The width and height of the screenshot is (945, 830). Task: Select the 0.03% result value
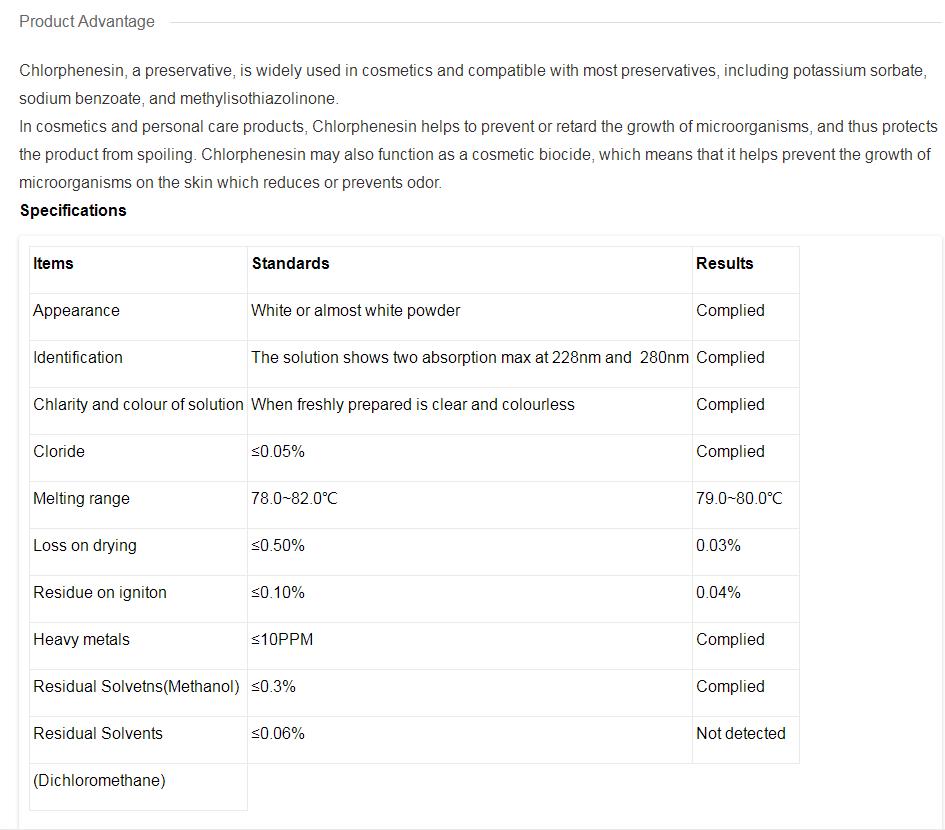click(x=718, y=545)
